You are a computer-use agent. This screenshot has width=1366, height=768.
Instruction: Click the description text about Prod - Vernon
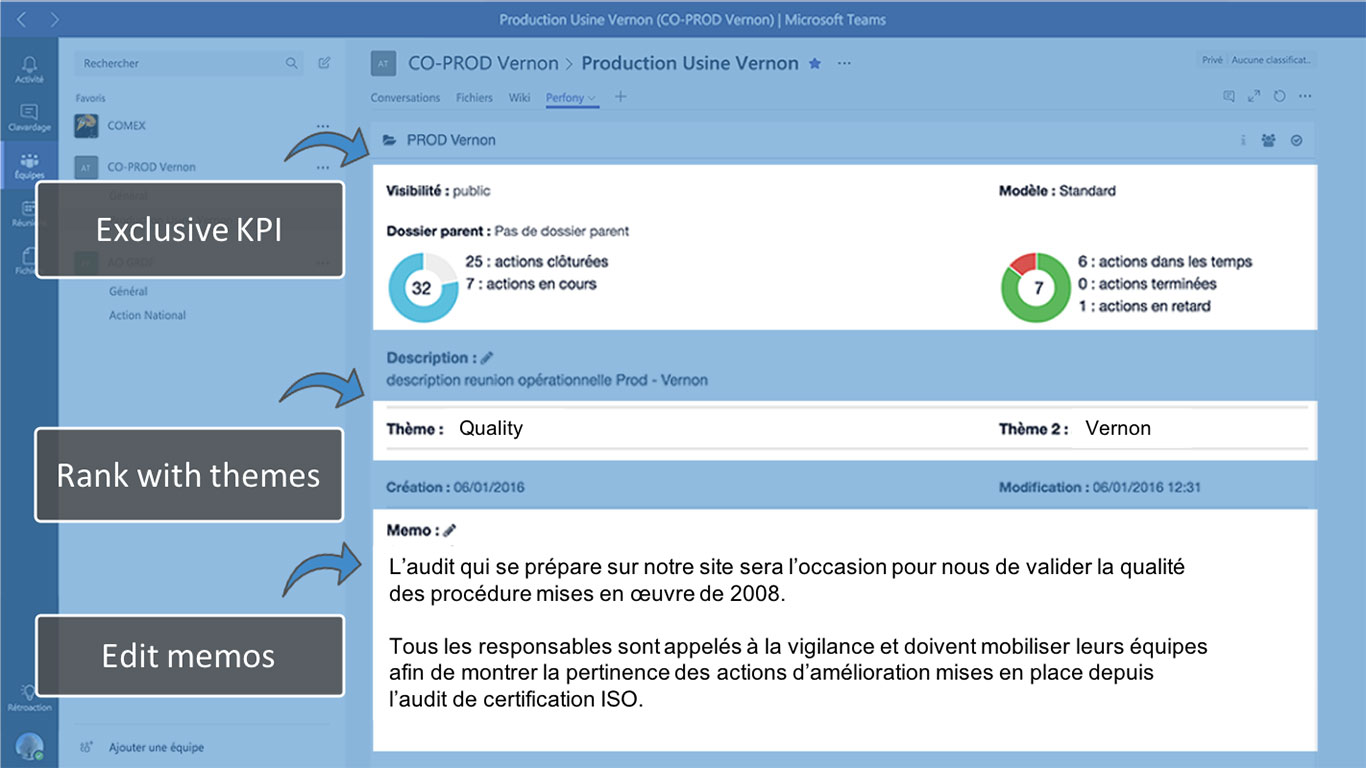click(547, 380)
